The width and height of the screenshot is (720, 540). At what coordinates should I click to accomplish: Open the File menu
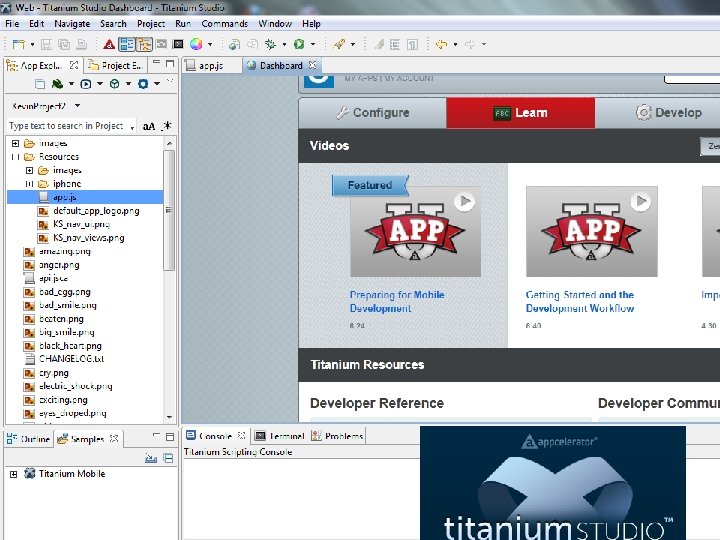12,23
